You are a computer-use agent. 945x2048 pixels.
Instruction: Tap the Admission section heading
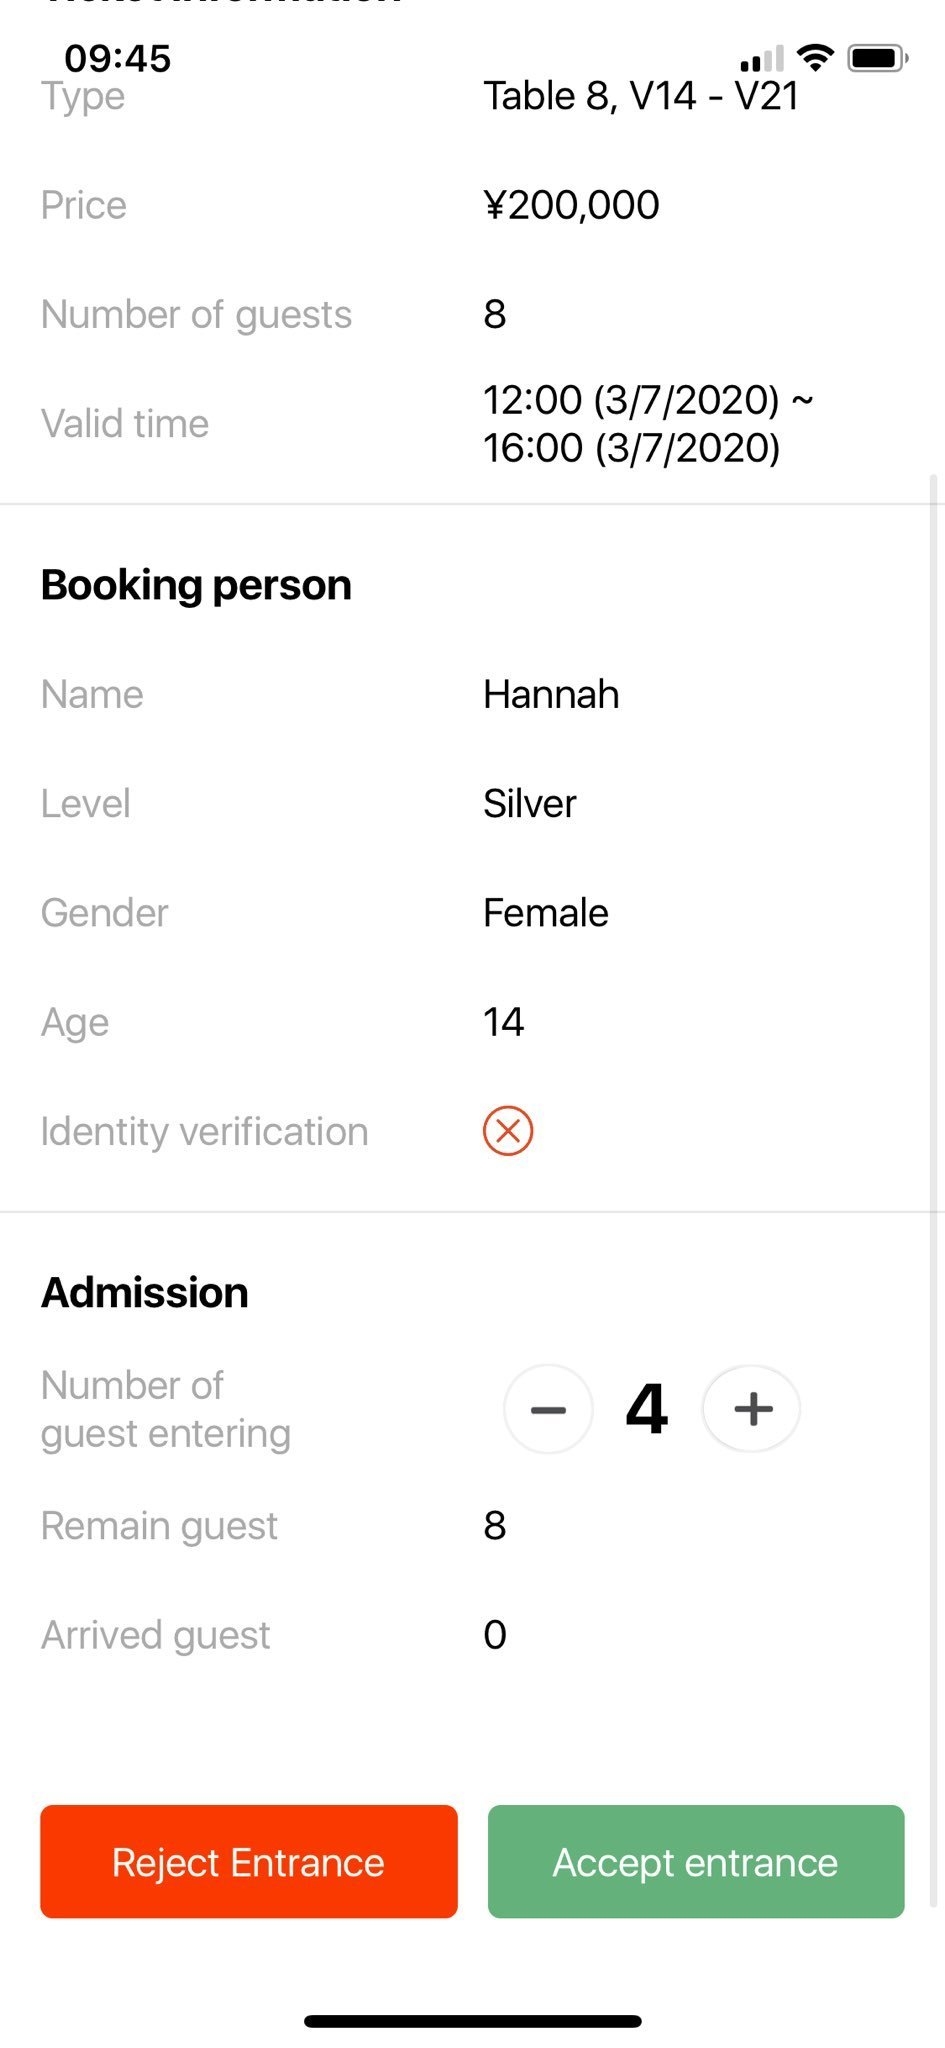[145, 1292]
